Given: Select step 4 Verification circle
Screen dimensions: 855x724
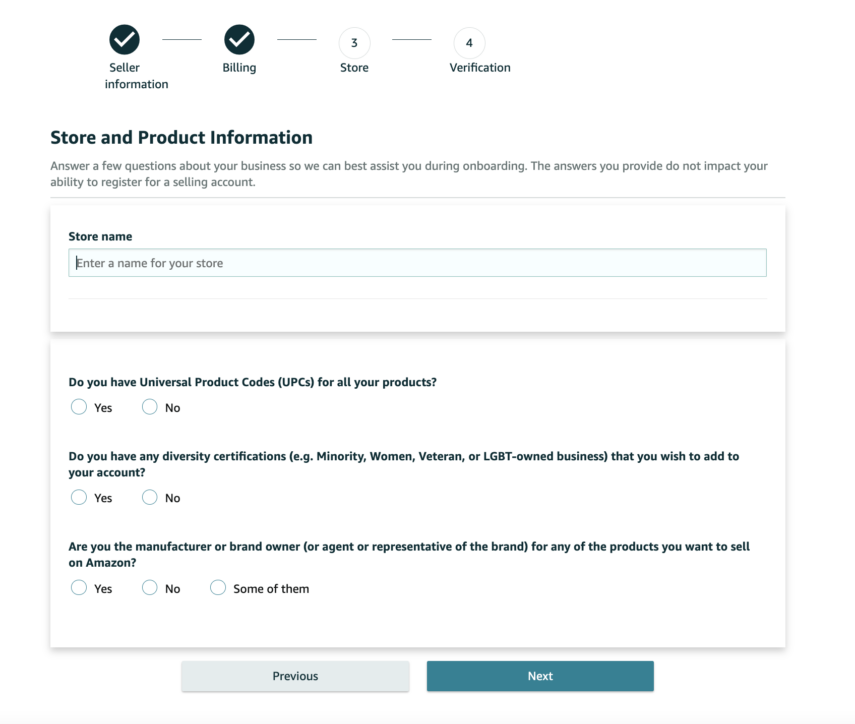Looking at the screenshot, I should coord(469,43).
